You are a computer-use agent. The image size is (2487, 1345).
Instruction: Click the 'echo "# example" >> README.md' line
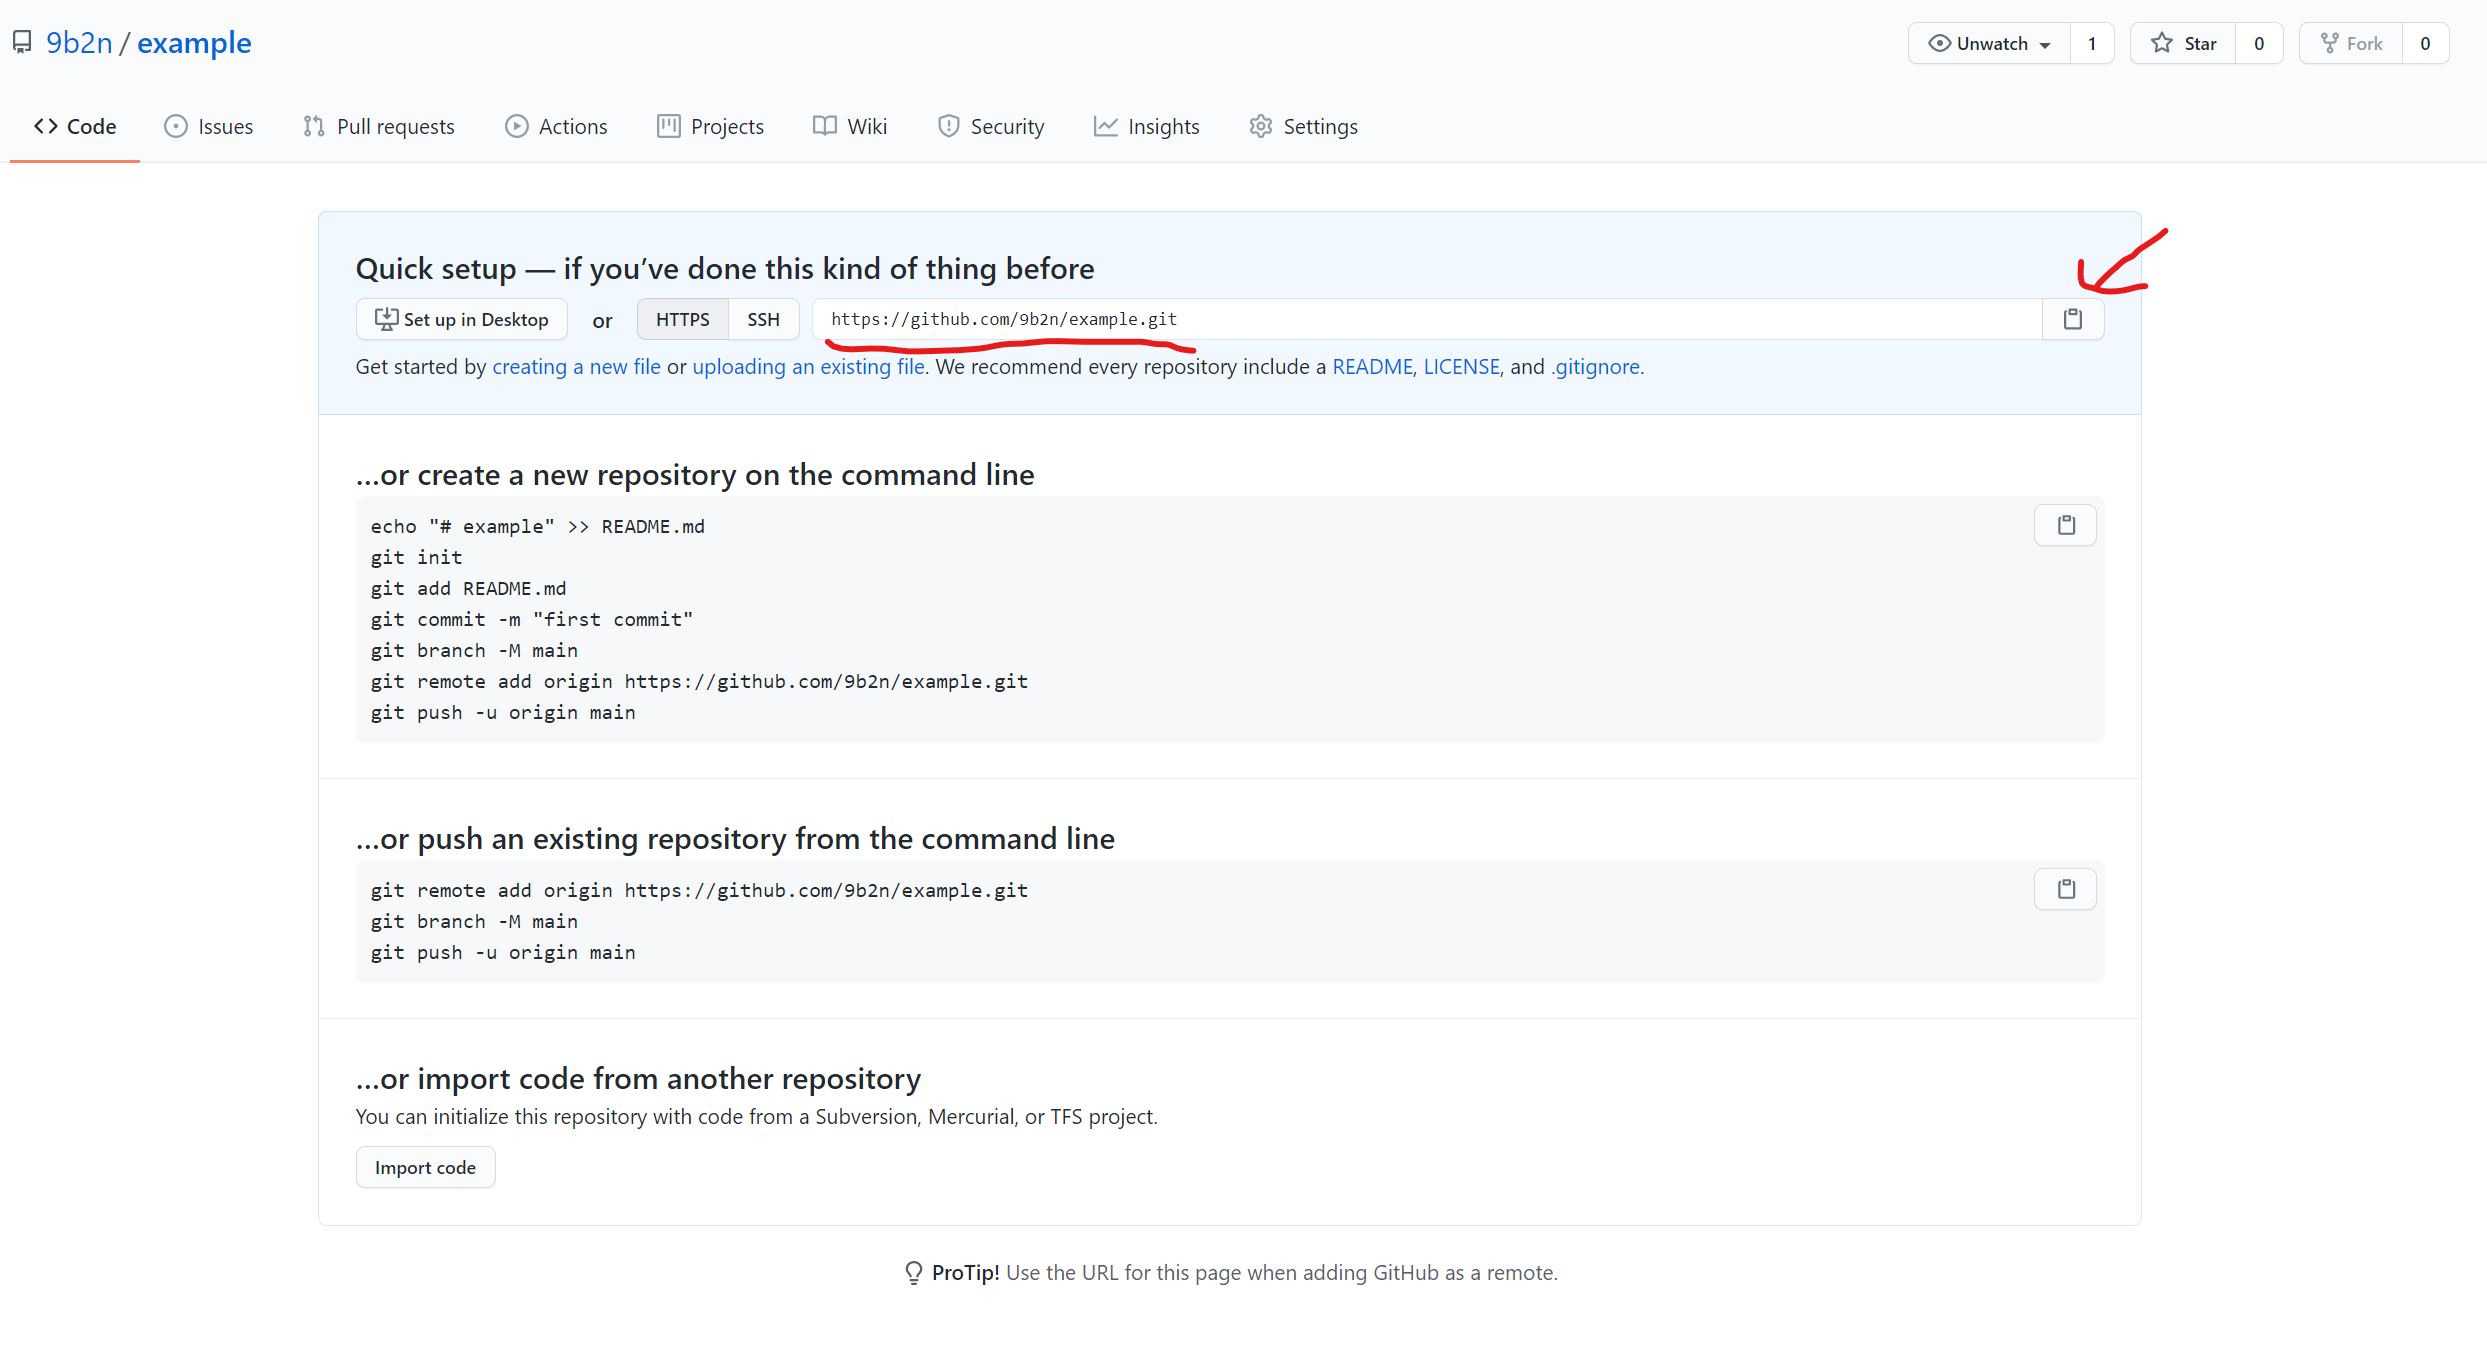pyautogui.click(x=537, y=526)
